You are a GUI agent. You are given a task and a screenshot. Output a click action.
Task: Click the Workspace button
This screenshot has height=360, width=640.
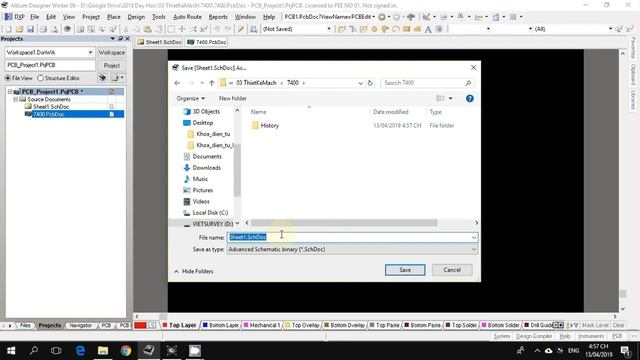[x=111, y=53]
